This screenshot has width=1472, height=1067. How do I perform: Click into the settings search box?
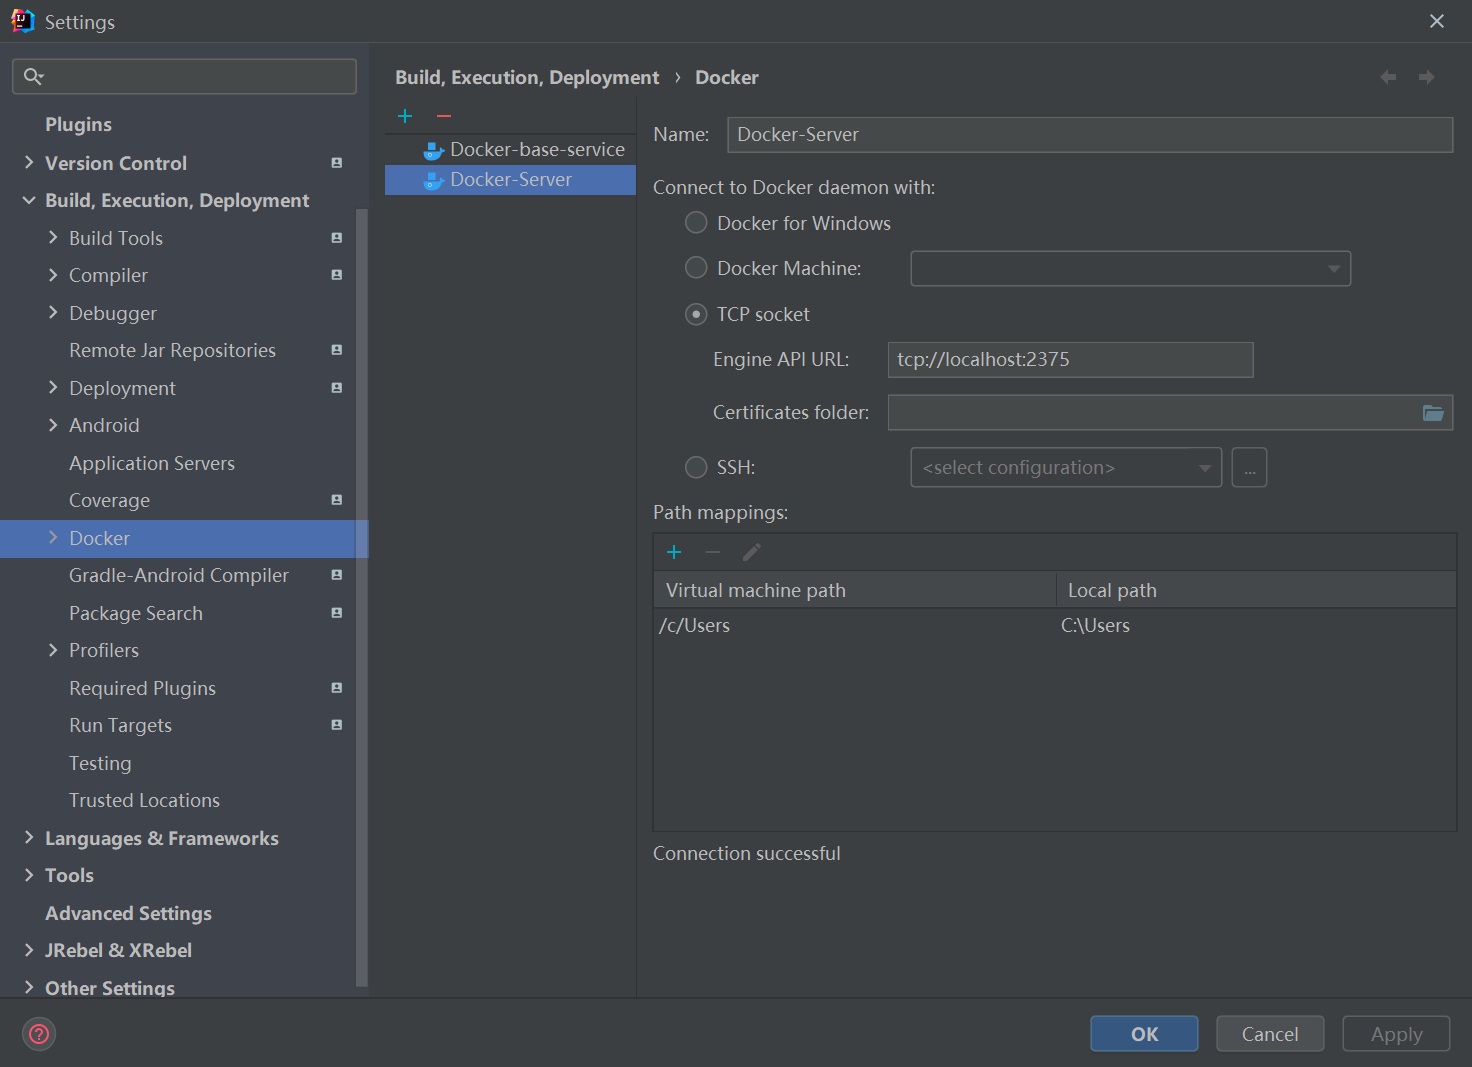[x=184, y=76]
